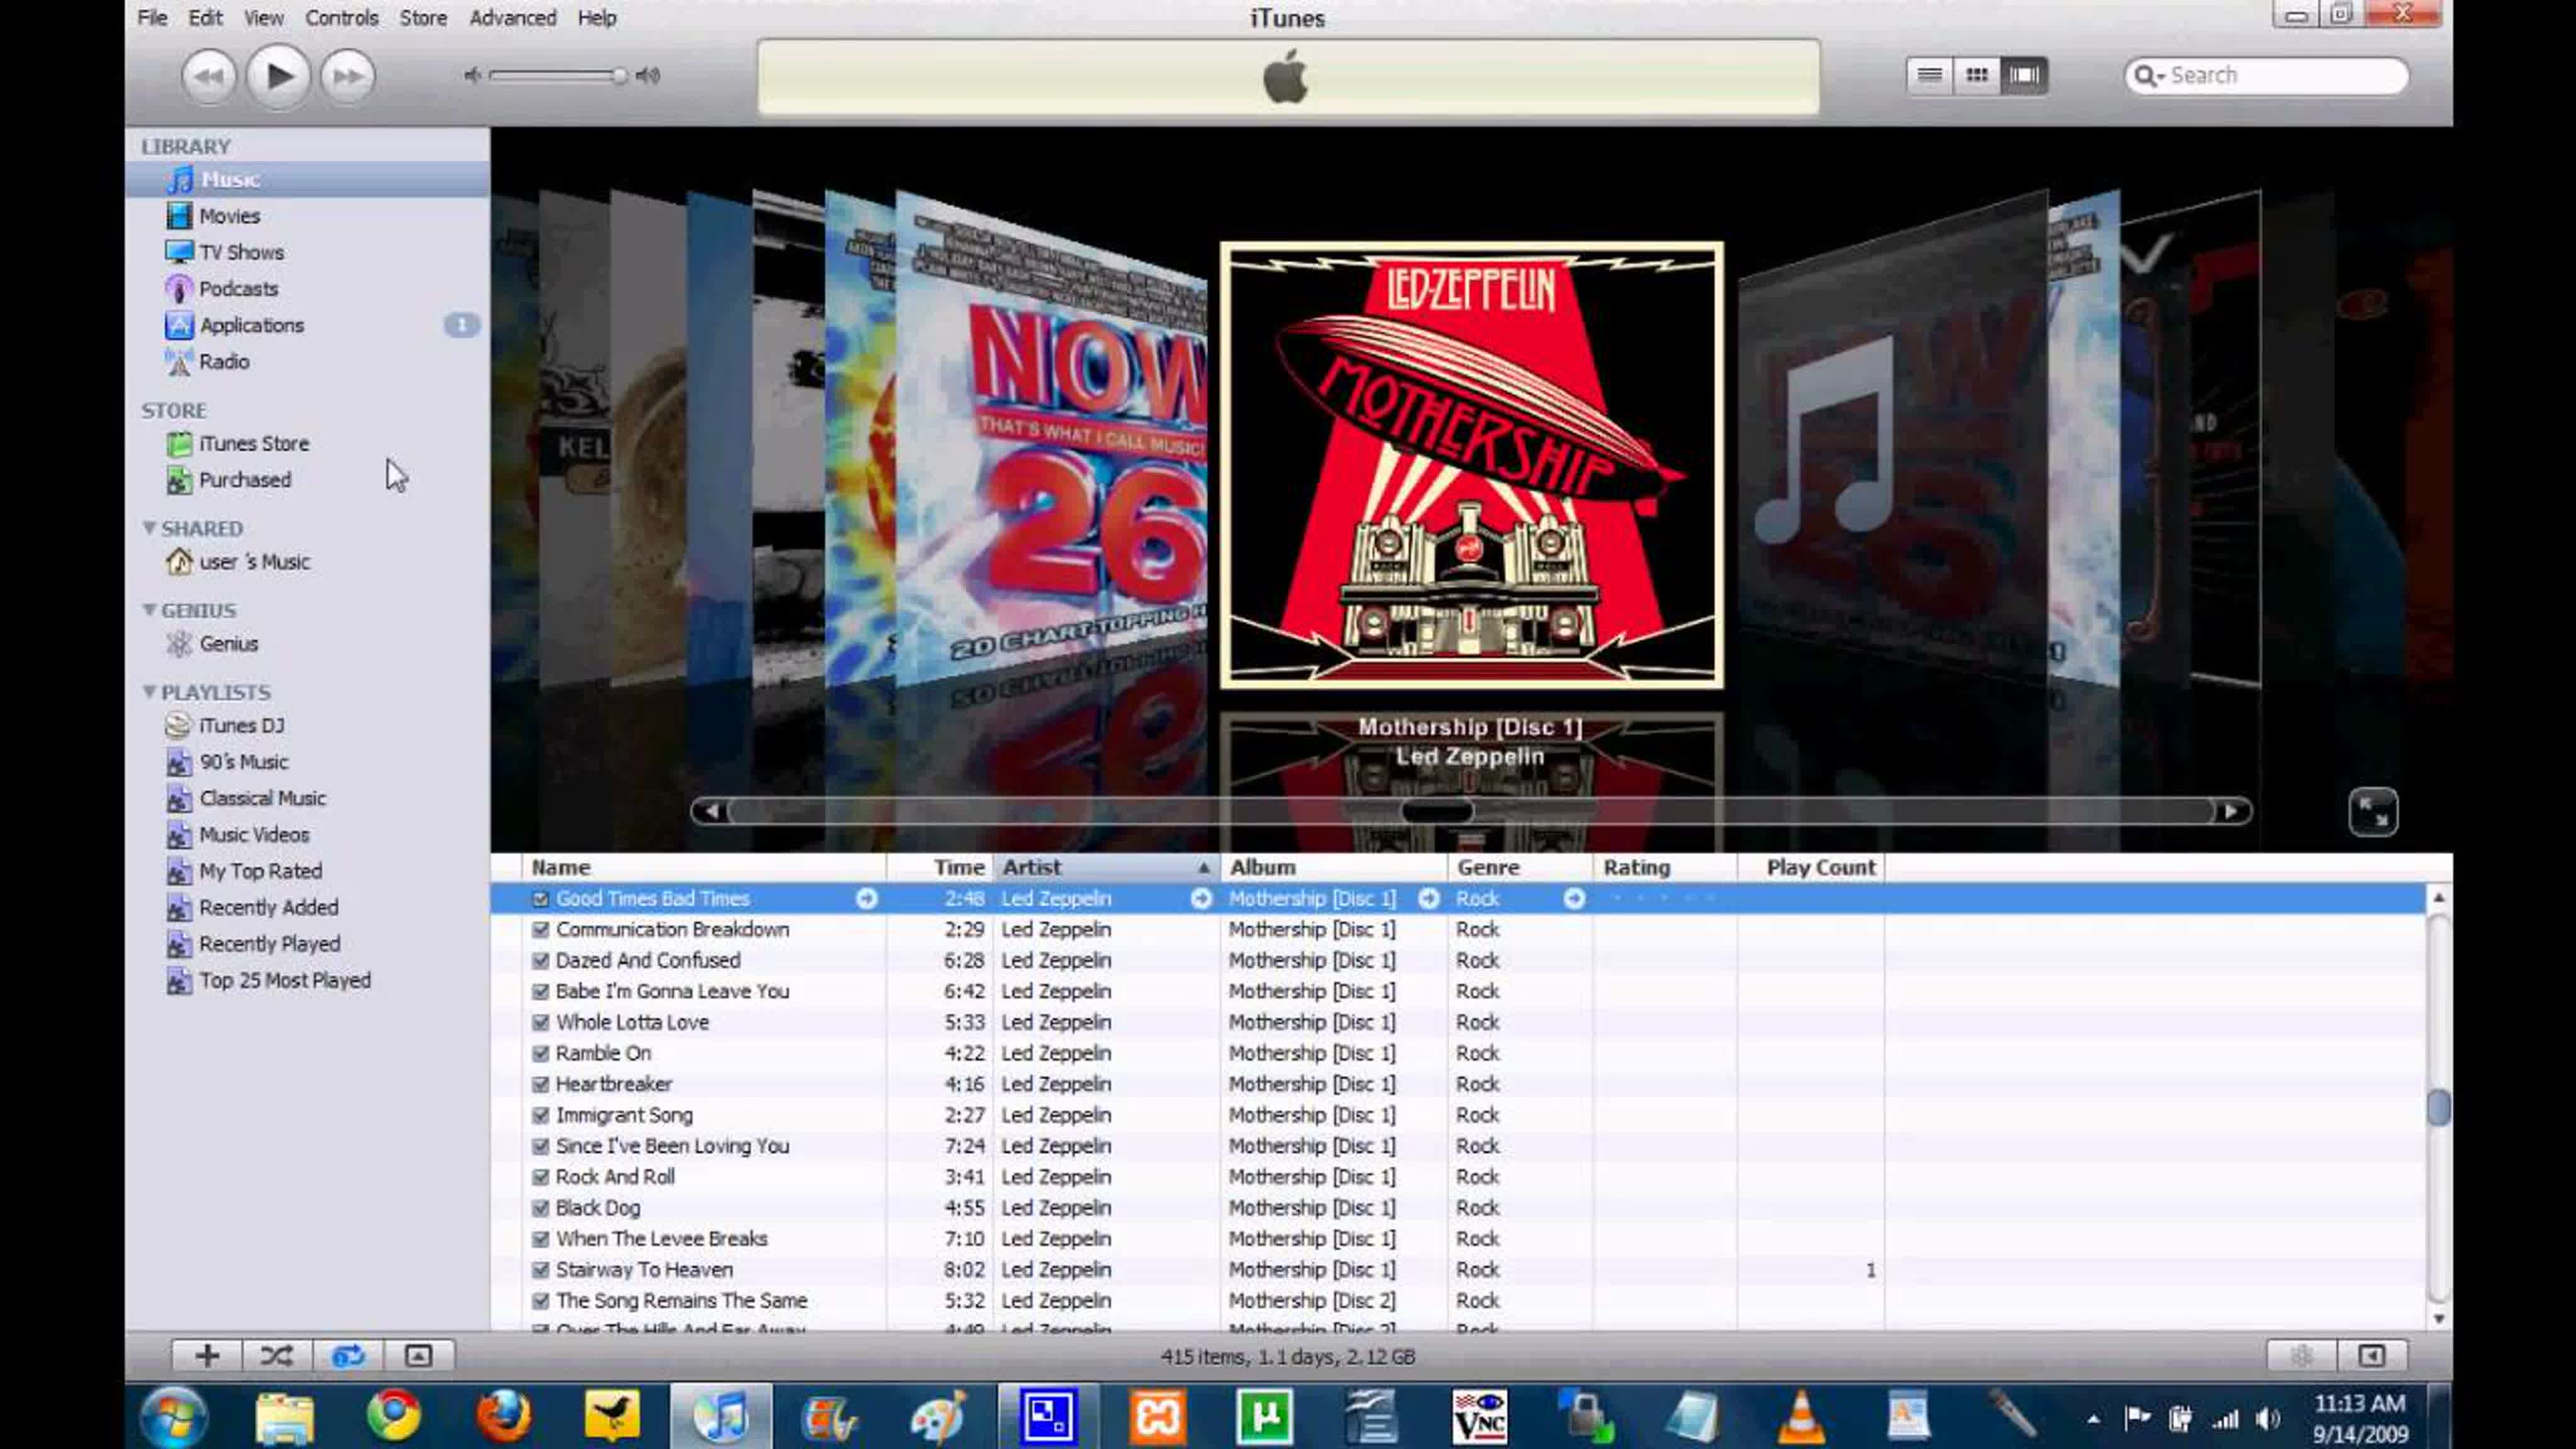Image resolution: width=2576 pixels, height=1449 pixels.
Task: Click the Previous track button
Action: [208, 76]
